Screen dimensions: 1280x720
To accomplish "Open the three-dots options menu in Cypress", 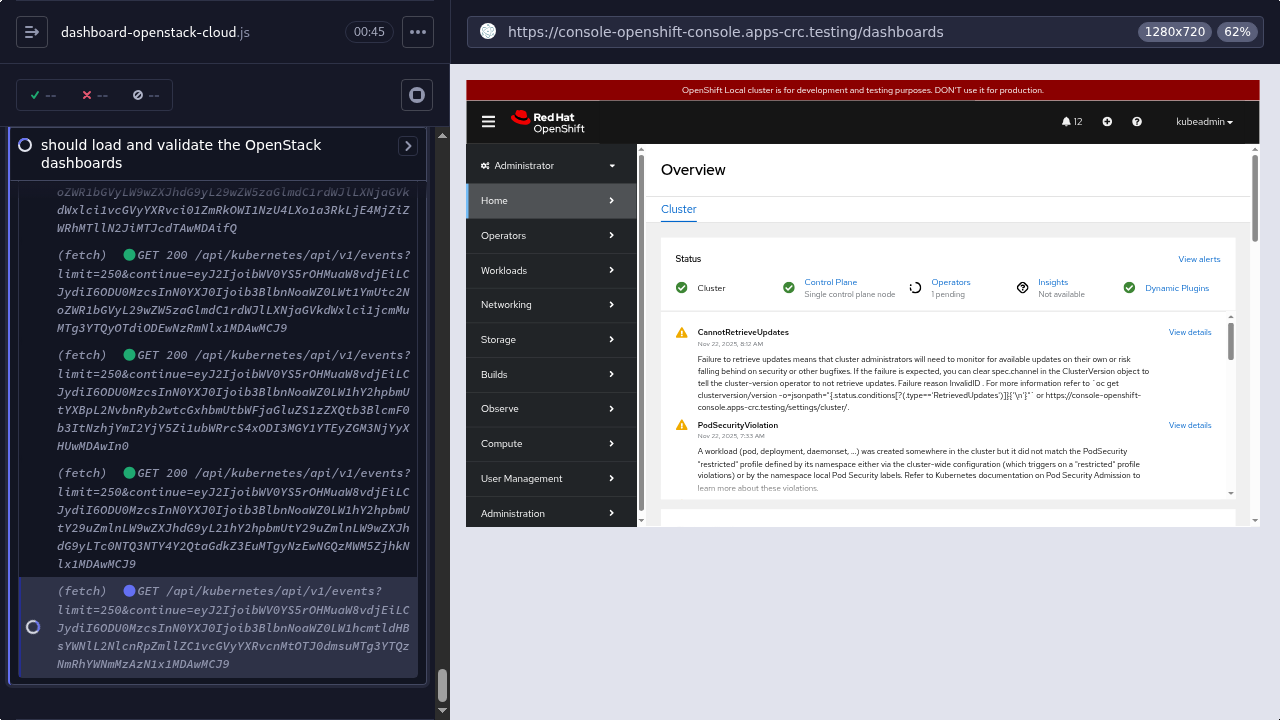I will point(418,32).
